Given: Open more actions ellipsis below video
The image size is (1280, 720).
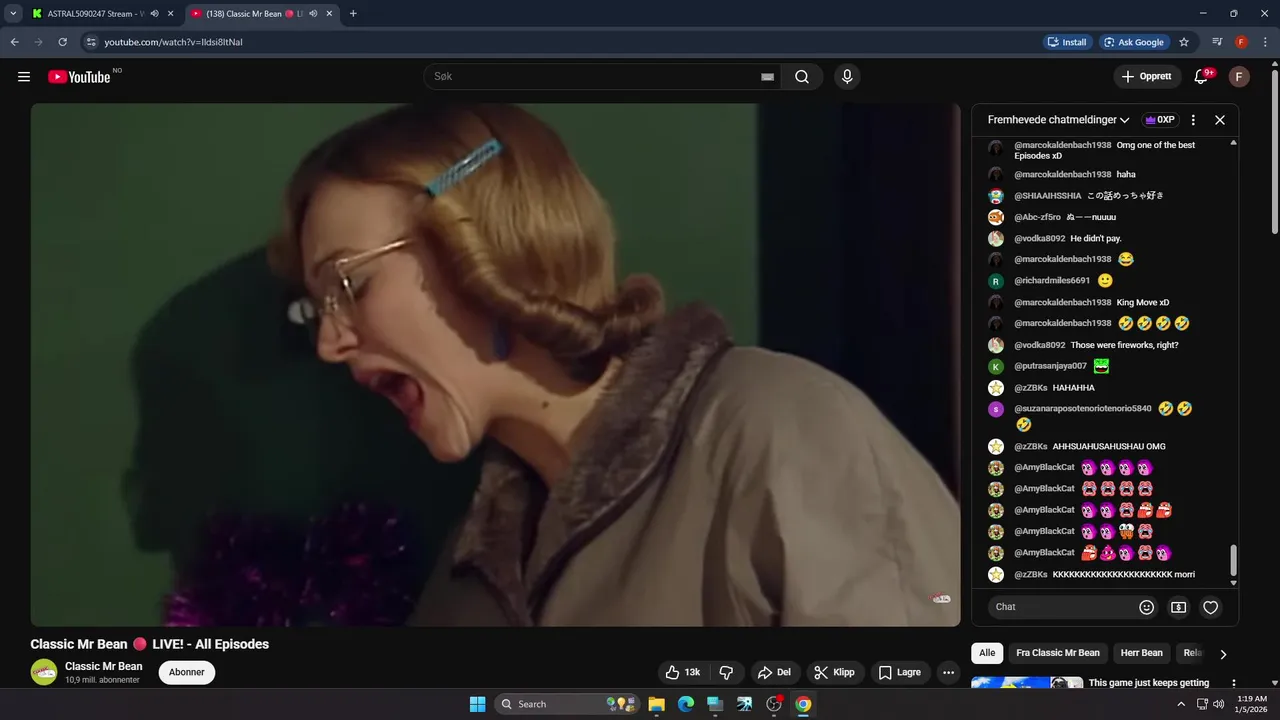Looking at the screenshot, I should pyautogui.click(x=948, y=672).
